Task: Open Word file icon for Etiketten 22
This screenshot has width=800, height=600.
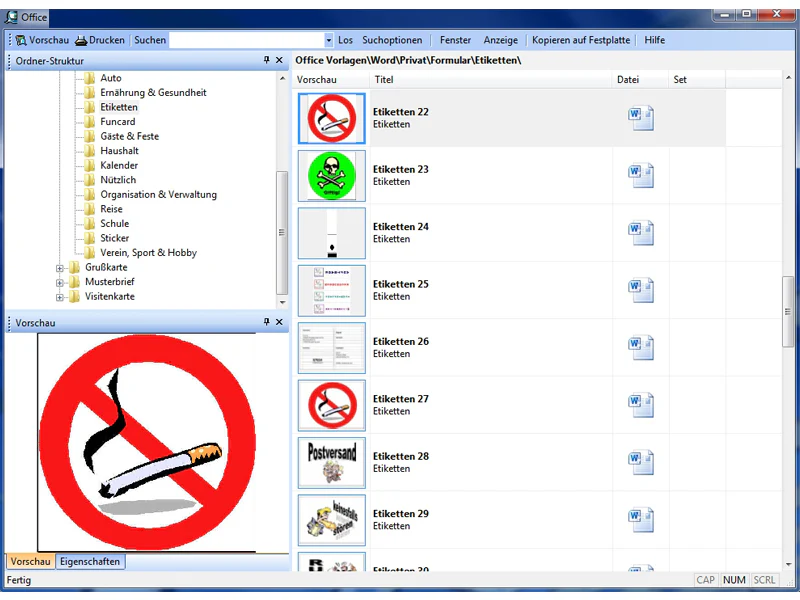Action: click(x=640, y=118)
